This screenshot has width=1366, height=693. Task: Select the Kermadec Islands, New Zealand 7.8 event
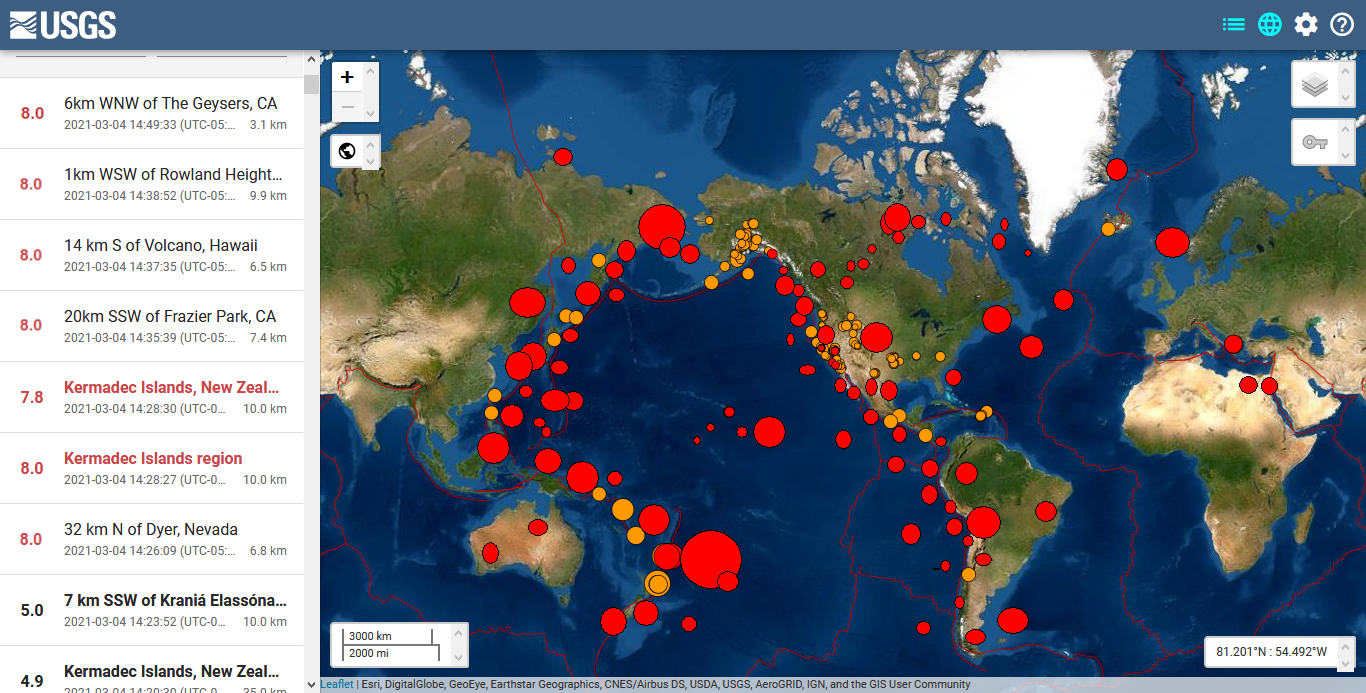pos(151,397)
